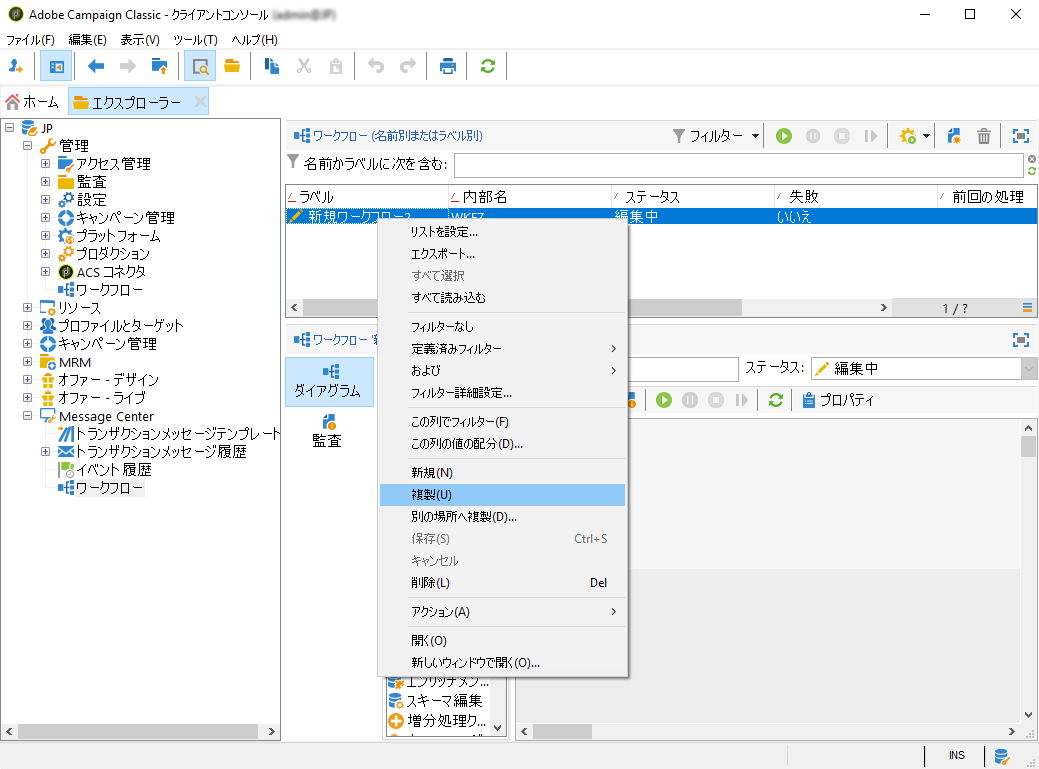Image resolution: width=1039 pixels, height=769 pixels.
Task: Select MRM folder in the tree
Action: pyautogui.click(x=74, y=362)
